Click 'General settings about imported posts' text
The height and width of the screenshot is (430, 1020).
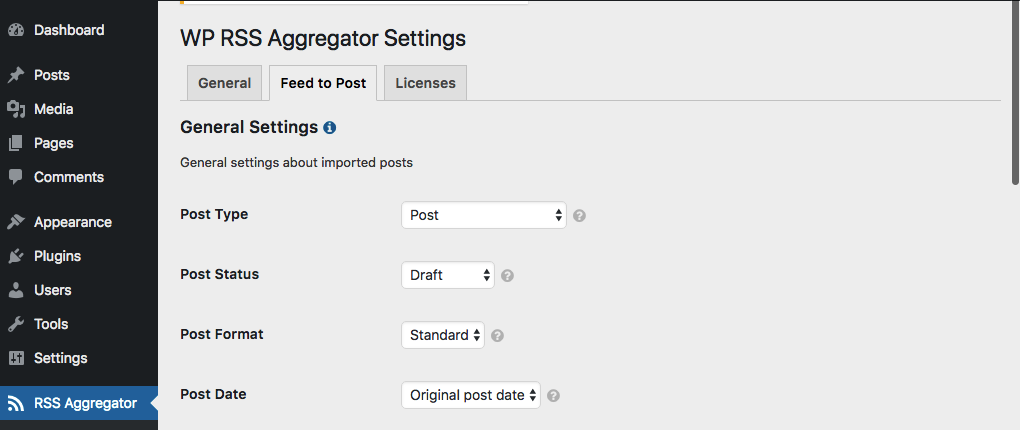click(296, 163)
